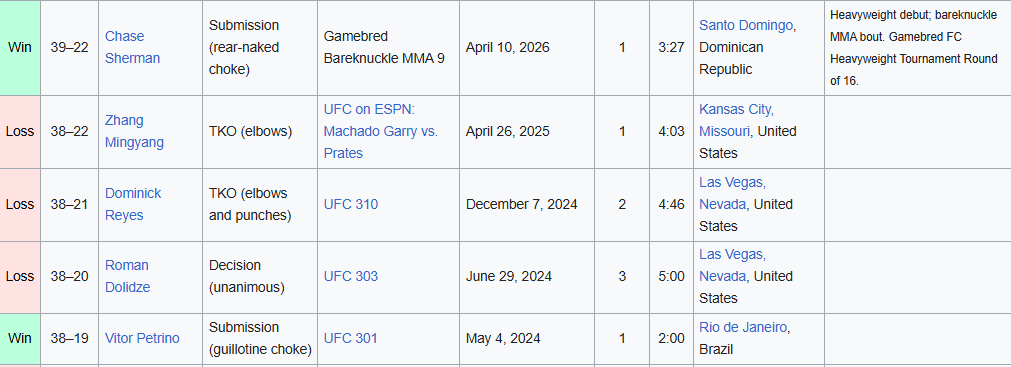Open Roman Dolidze's profile link
Viewport: 1011px width, 367px height.
coord(128,276)
